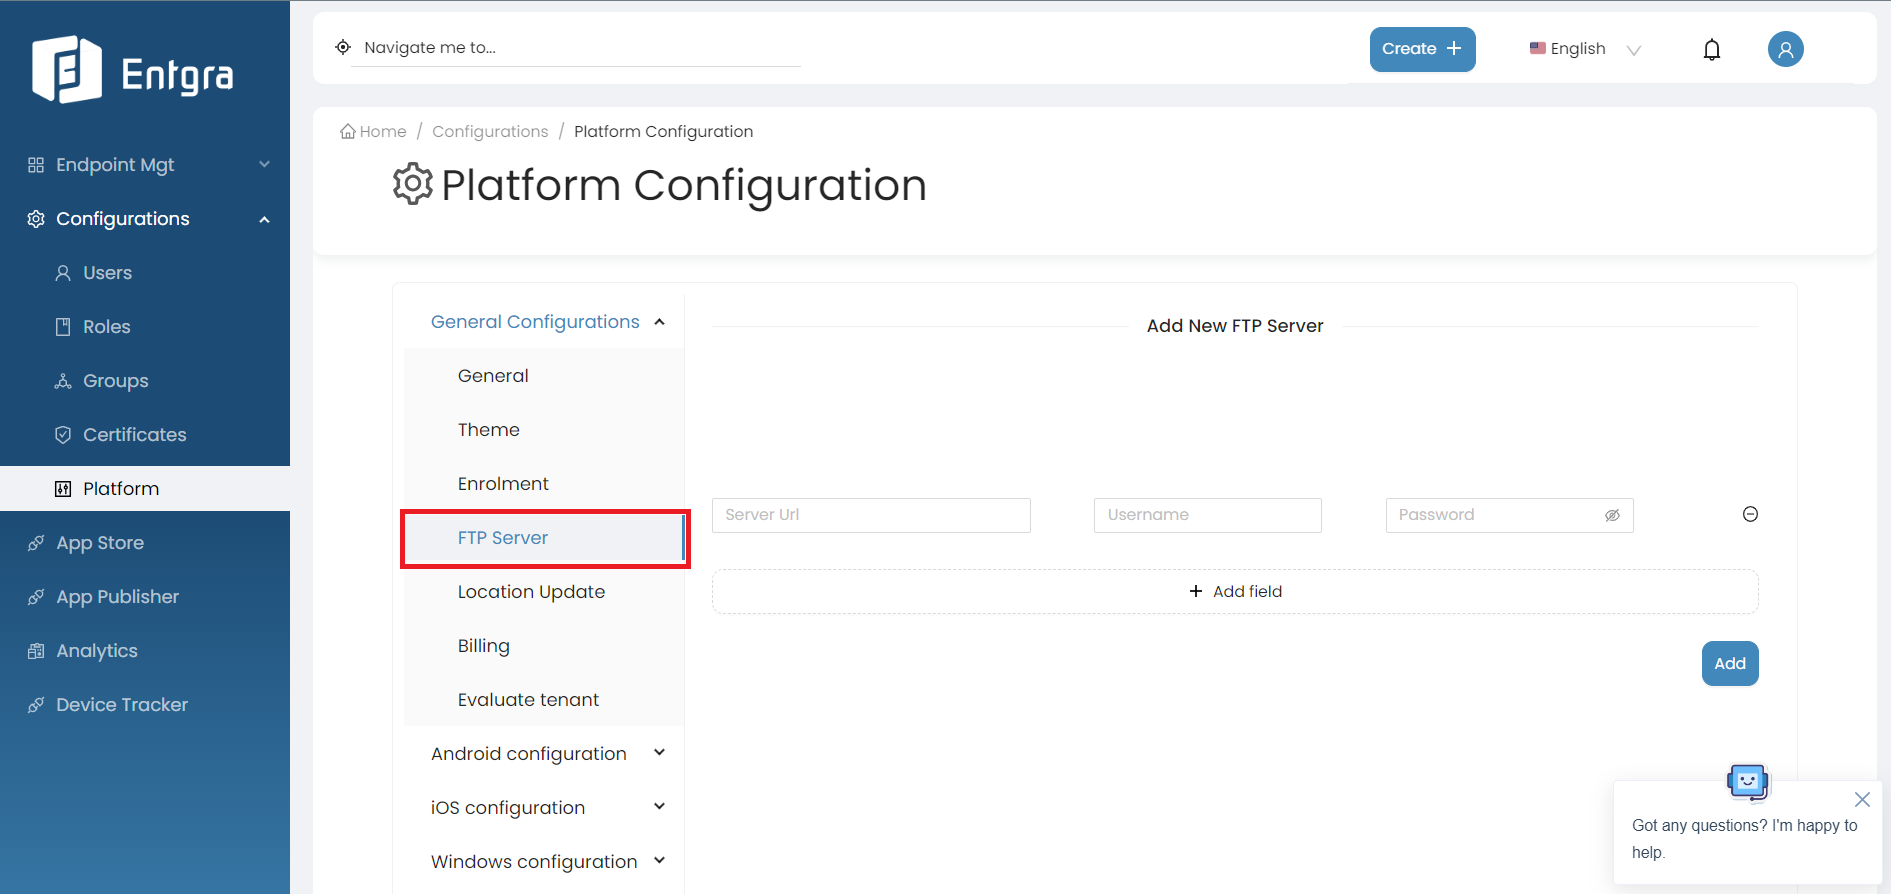This screenshot has width=1891, height=894.
Task: Click the Entgra logo
Action: tap(133, 71)
